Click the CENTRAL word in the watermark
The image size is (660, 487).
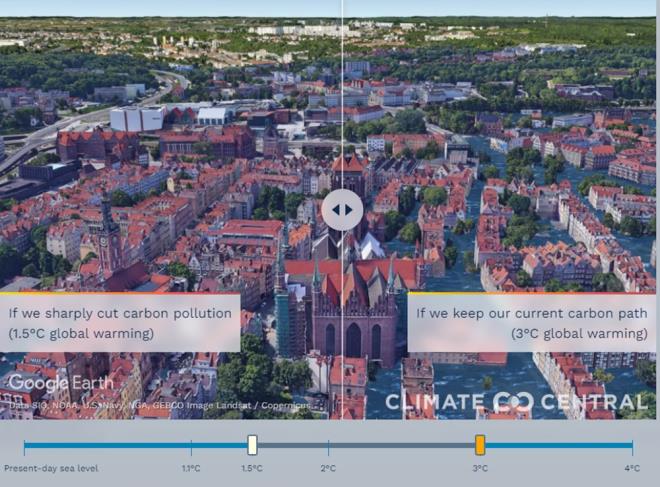pos(594,403)
